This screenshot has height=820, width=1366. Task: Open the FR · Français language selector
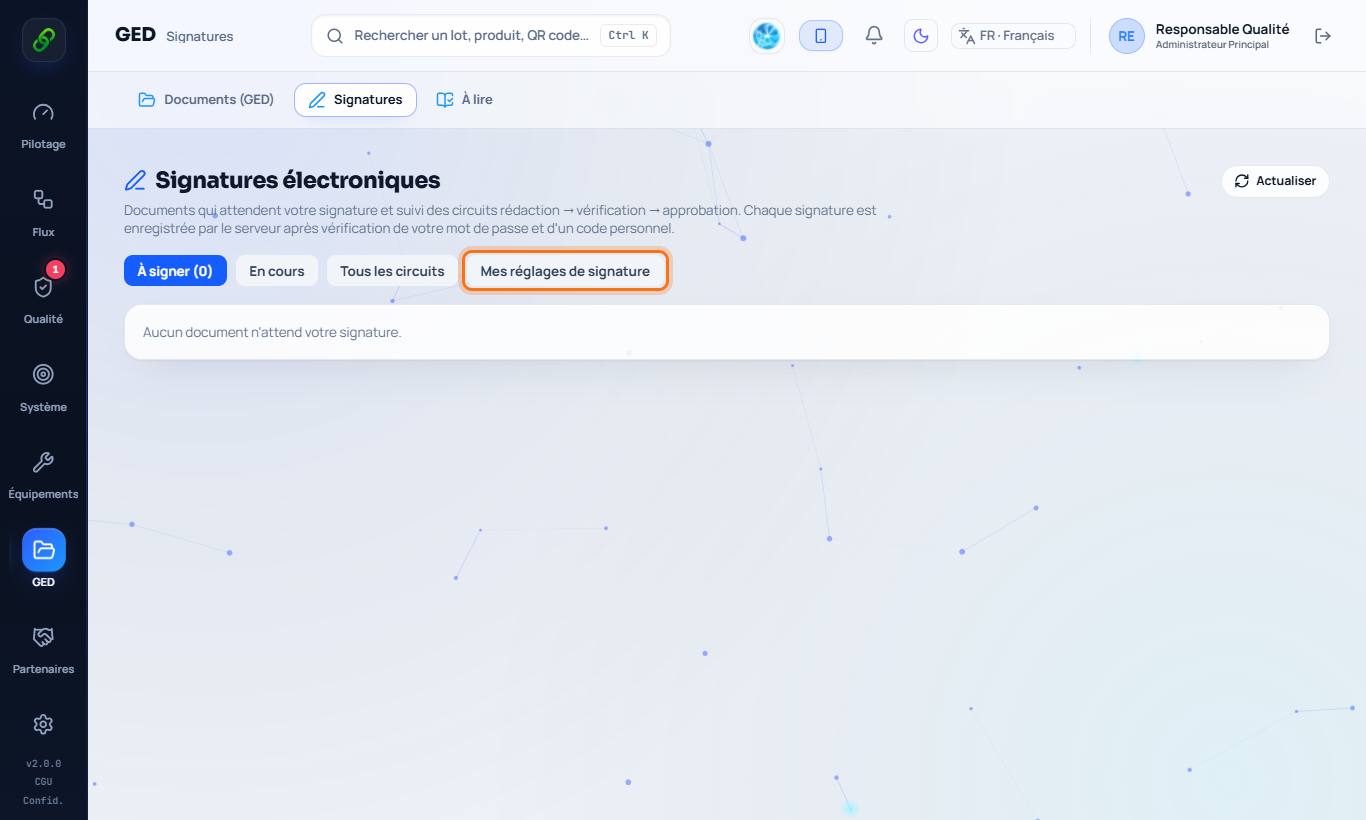pyautogui.click(x=1013, y=36)
